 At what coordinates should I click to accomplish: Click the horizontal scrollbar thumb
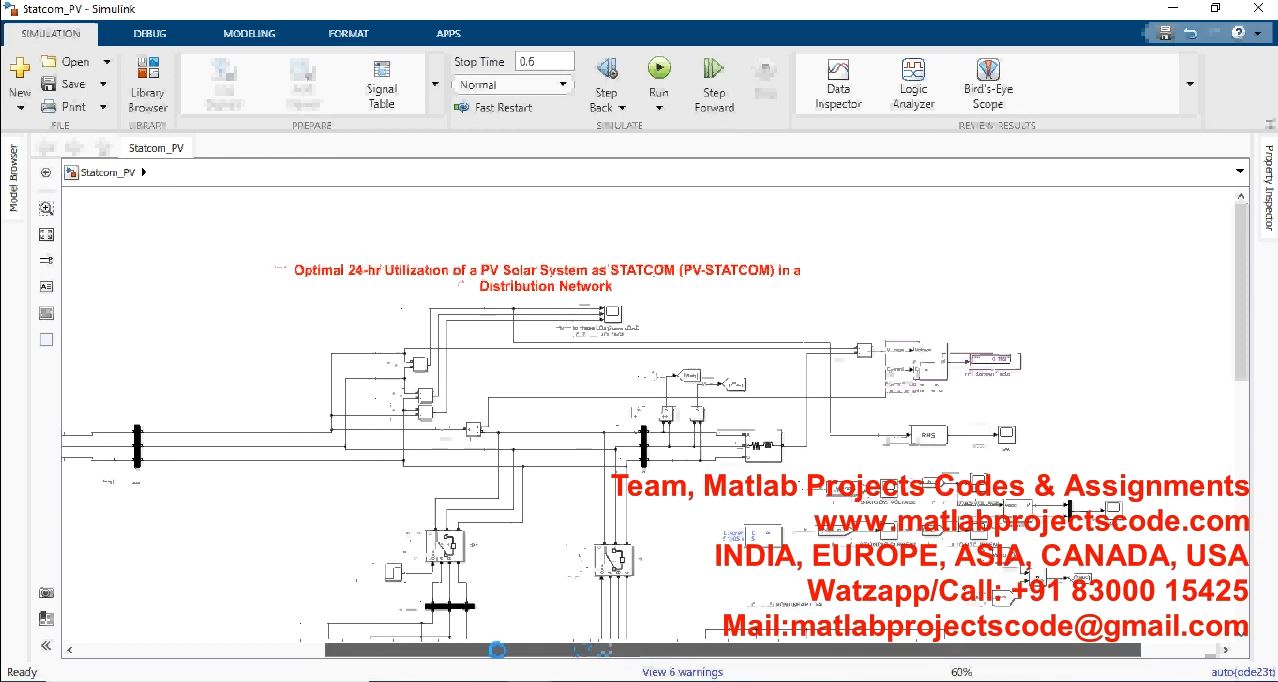[x=732, y=650]
